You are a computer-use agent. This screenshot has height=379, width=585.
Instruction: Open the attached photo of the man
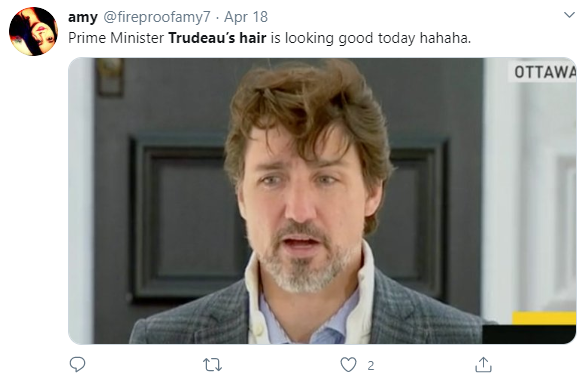point(322,201)
